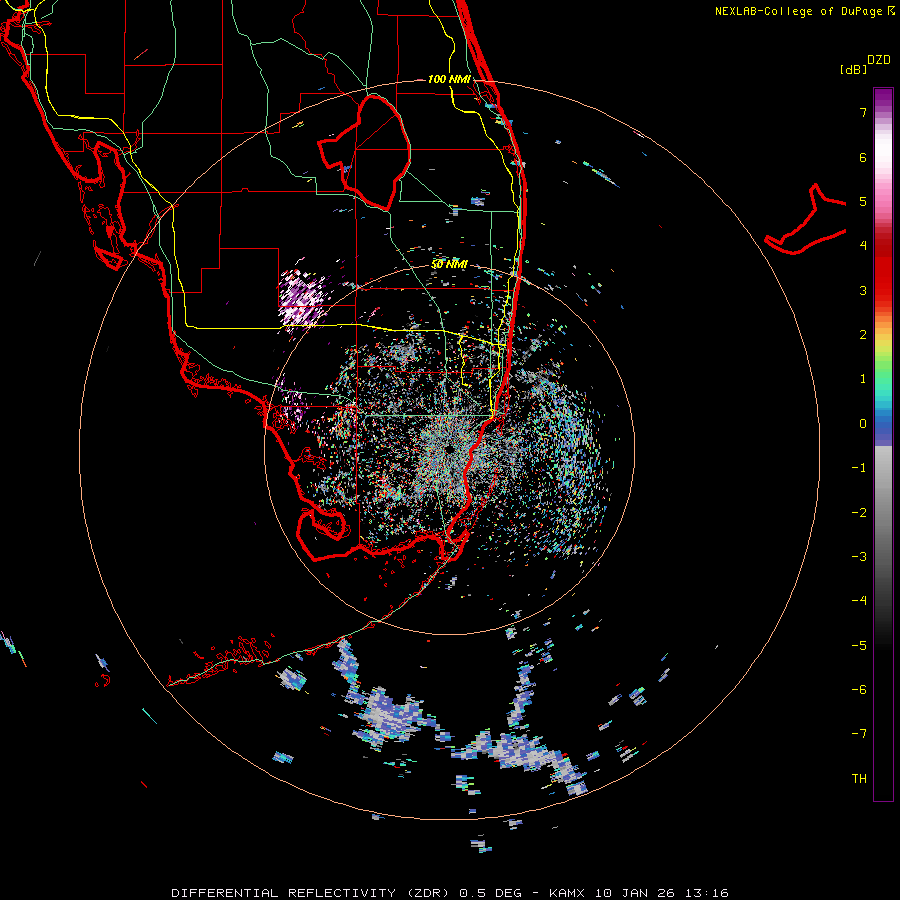Select the -2 tick label on color scale
Image resolution: width=900 pixels, height=900 pixels.
(x=859, y=512)
